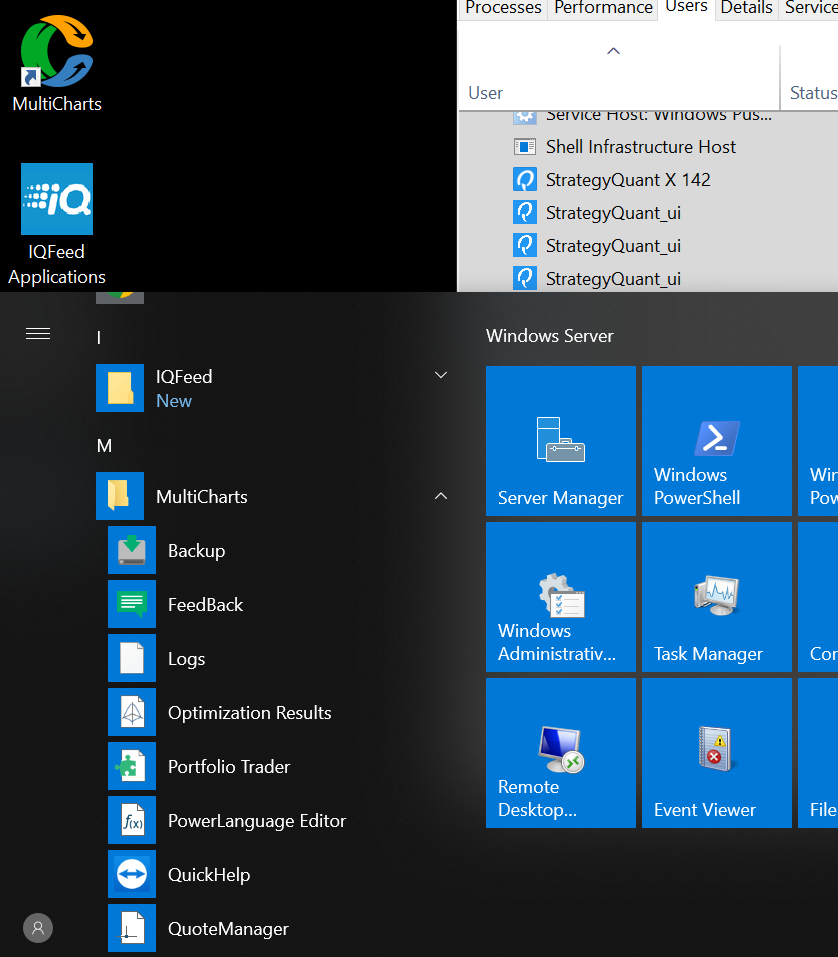Click the QuoteManager label
Viewport: 838px width, 957px height.
coord(228,929)
